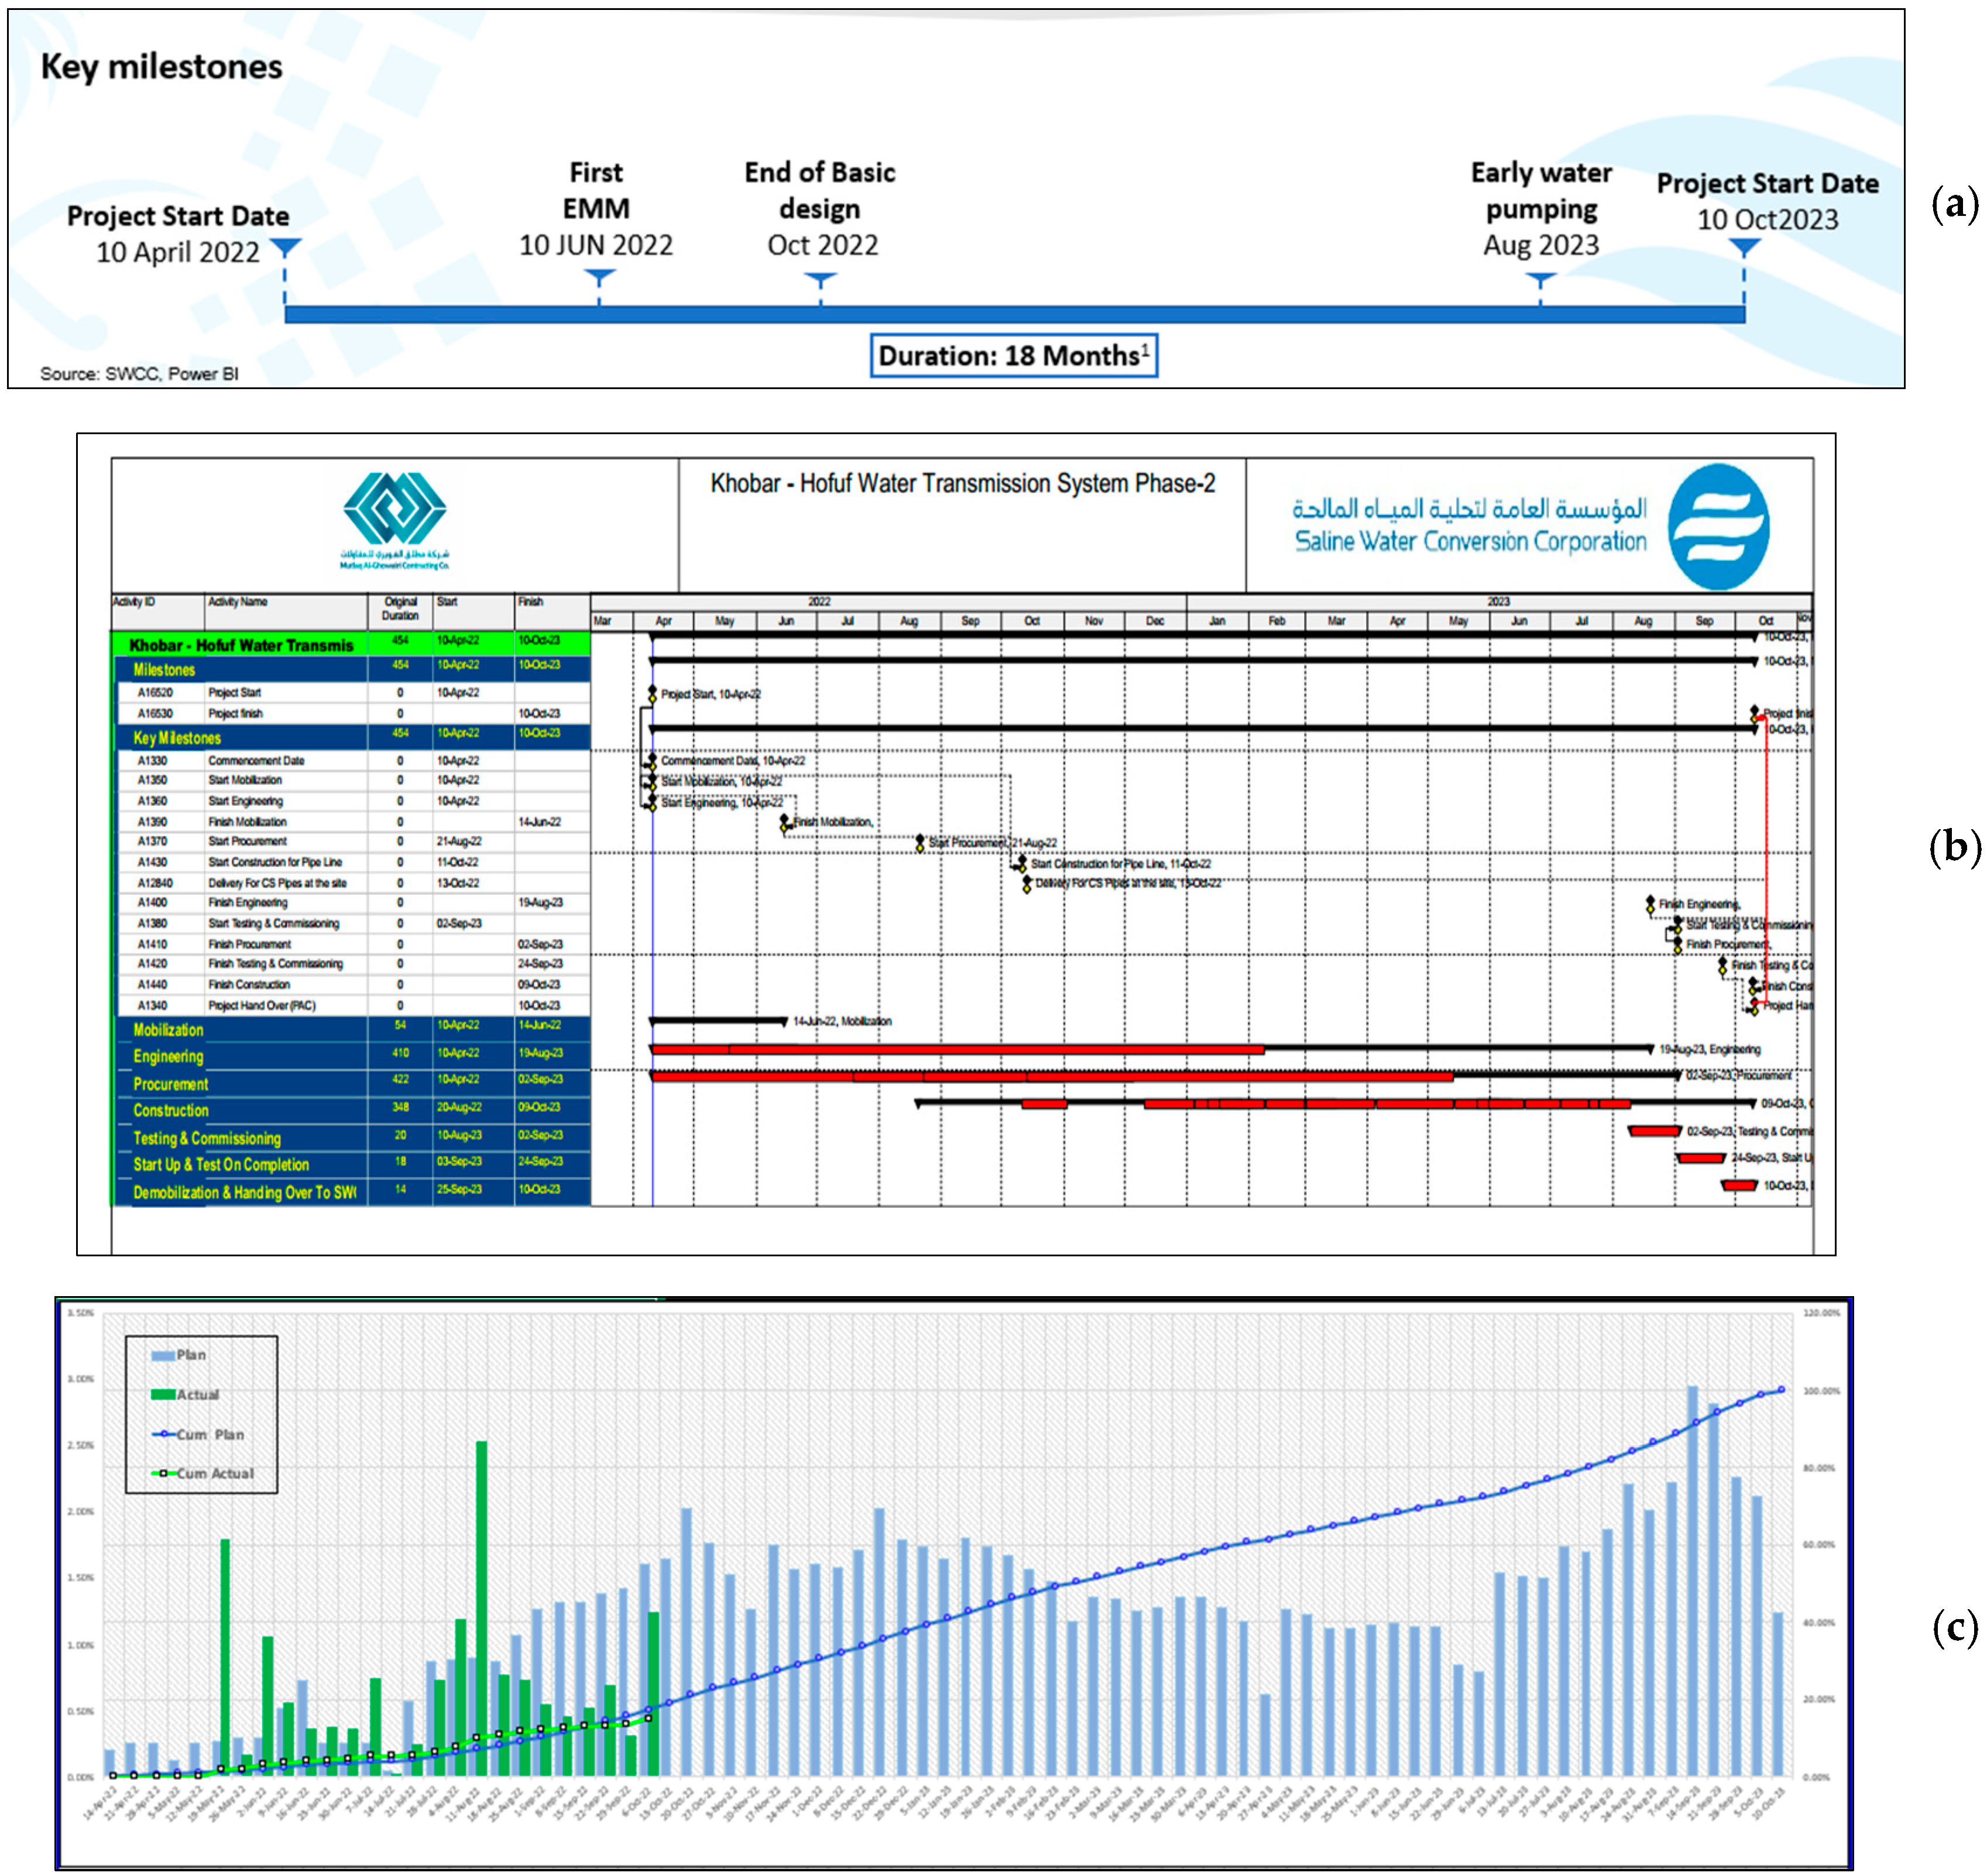The height and width of the screenshot is (1876, 1987).
Task: Click the Finish Mobilization milestone diamond
Action: point(785,822)
